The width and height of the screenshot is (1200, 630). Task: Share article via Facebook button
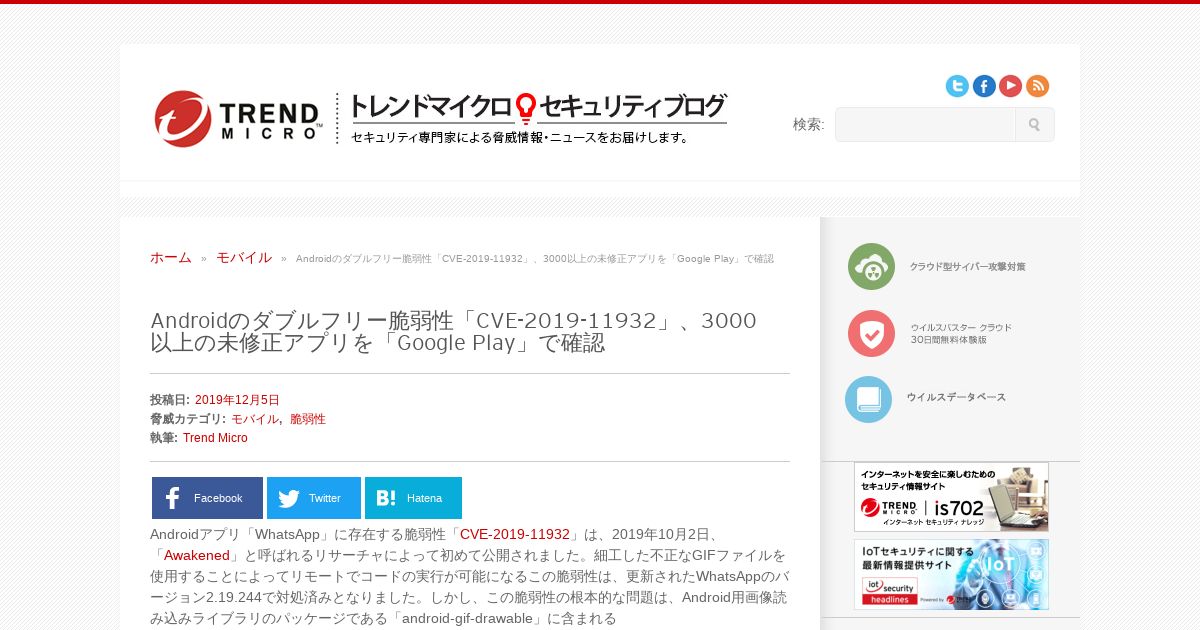point(207,498)
